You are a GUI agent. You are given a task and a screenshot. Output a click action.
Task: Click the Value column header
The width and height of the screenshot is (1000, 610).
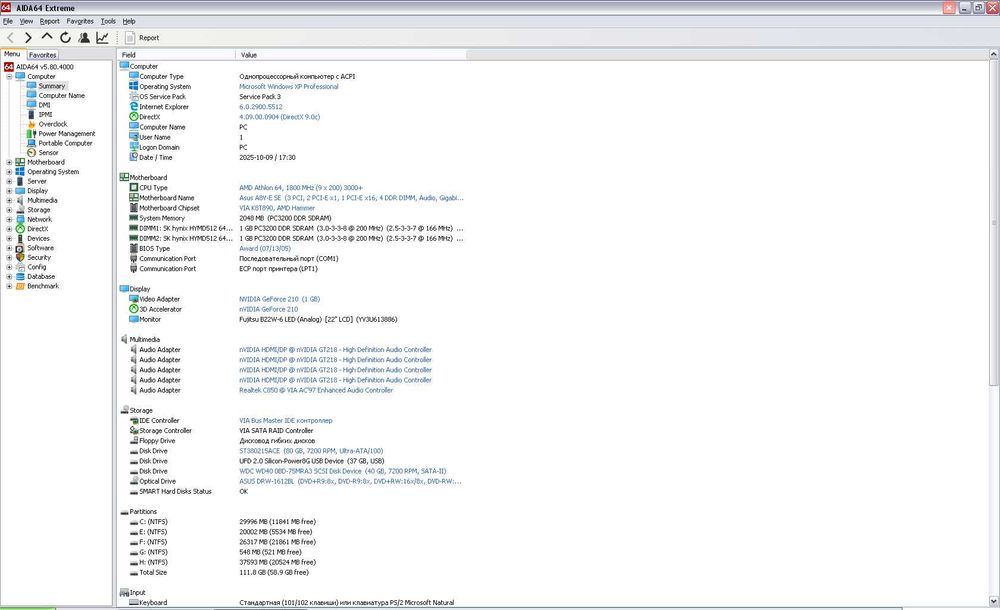351,55
